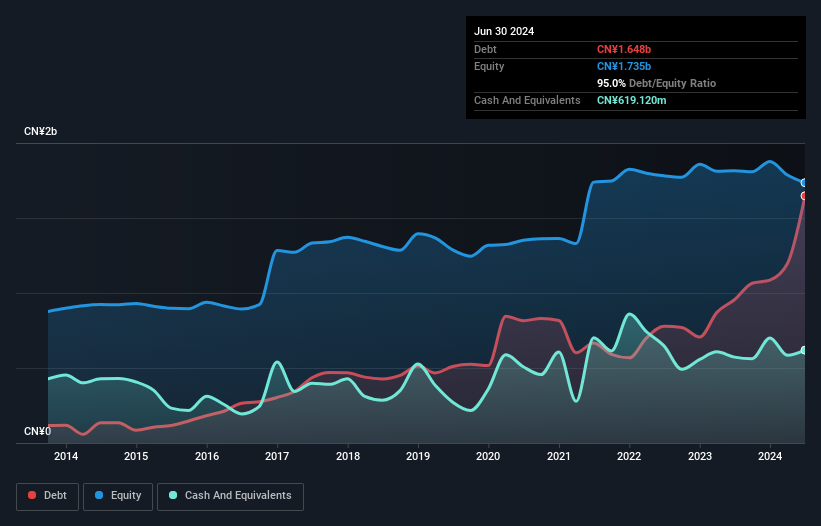The height and width of the screenshot is (526, 821).
Task: Select the blue Equity endpoint marker
Action: (804, 183)
